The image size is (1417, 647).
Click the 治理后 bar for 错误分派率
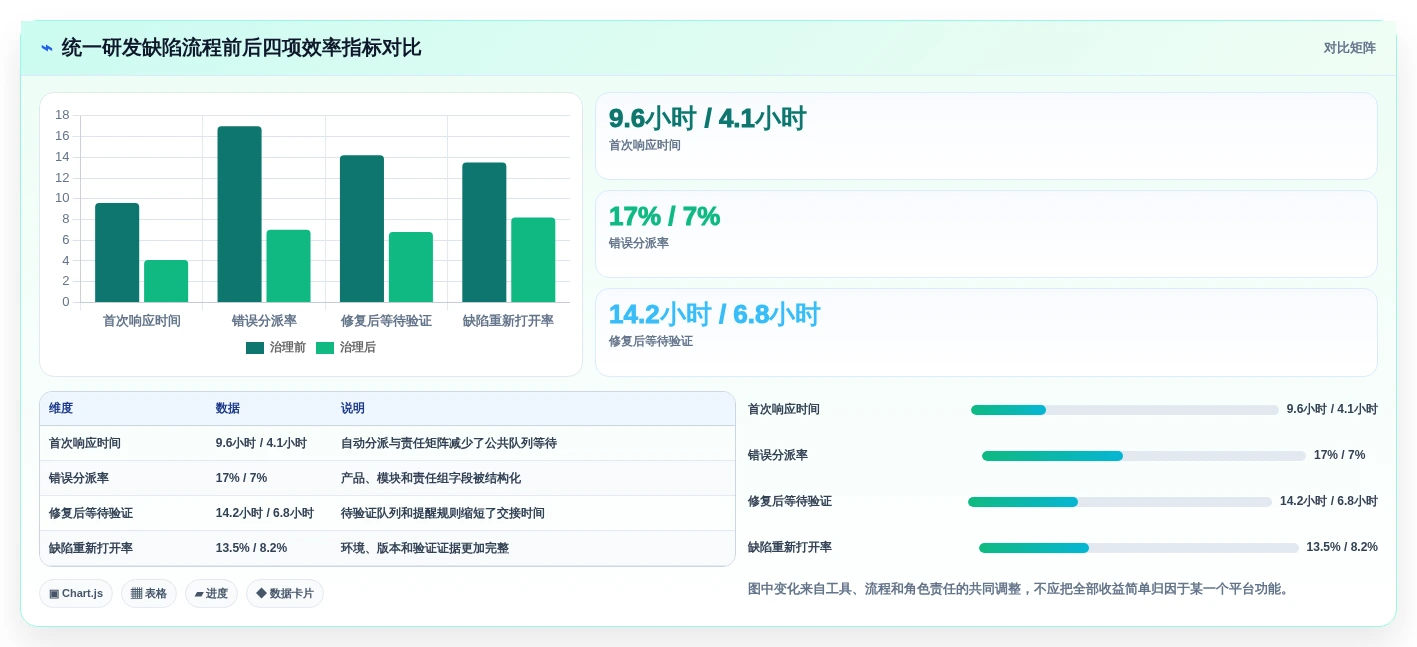[x=288, y=266]
